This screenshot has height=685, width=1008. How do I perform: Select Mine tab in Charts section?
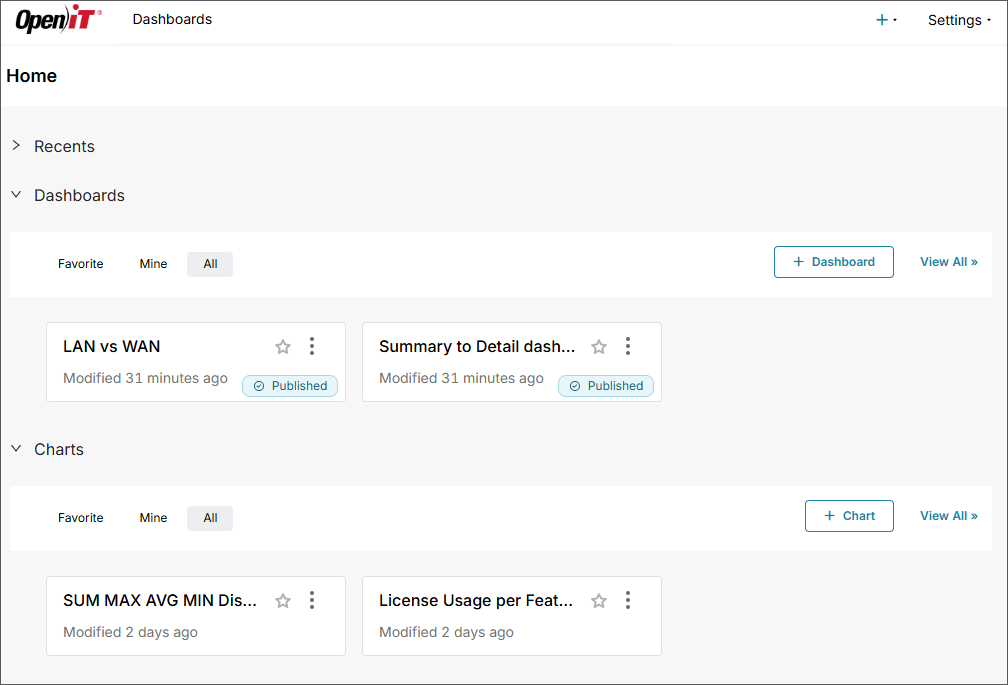pos(153,518)
